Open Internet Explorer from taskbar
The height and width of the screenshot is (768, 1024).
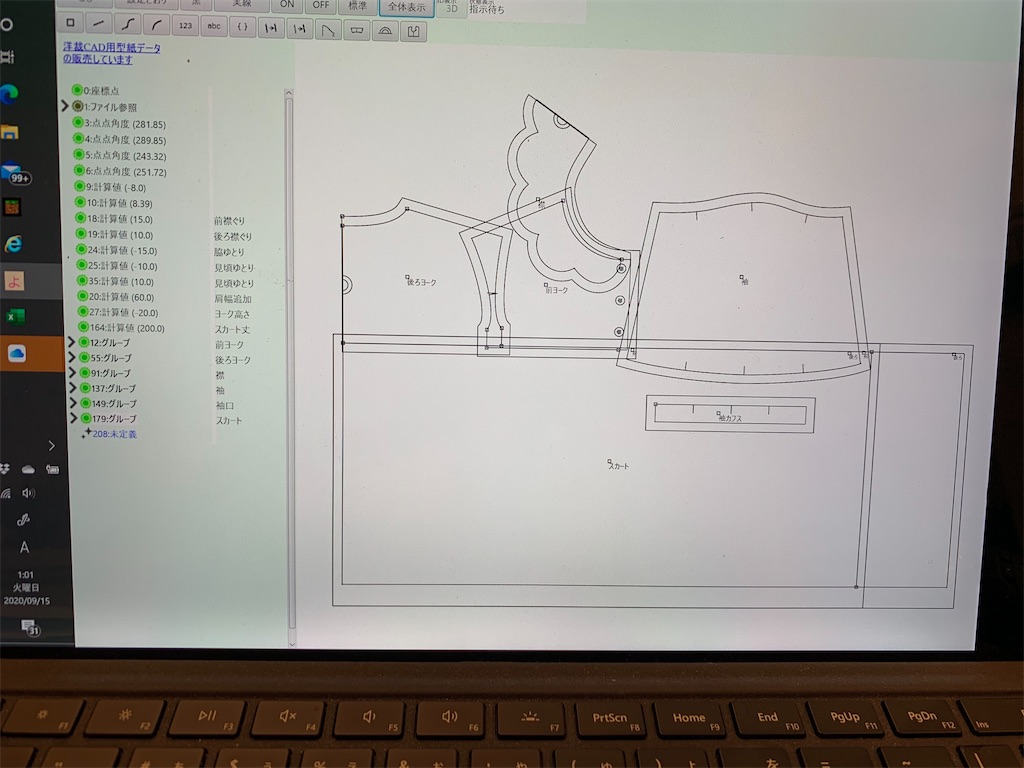click(13, 244)
